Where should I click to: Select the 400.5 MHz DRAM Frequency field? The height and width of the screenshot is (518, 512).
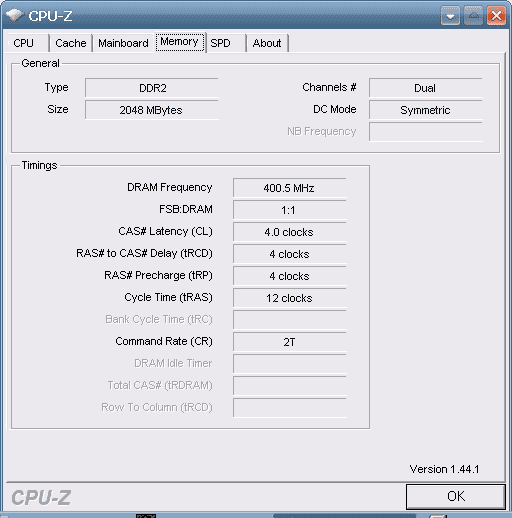[x=290, y=188]
